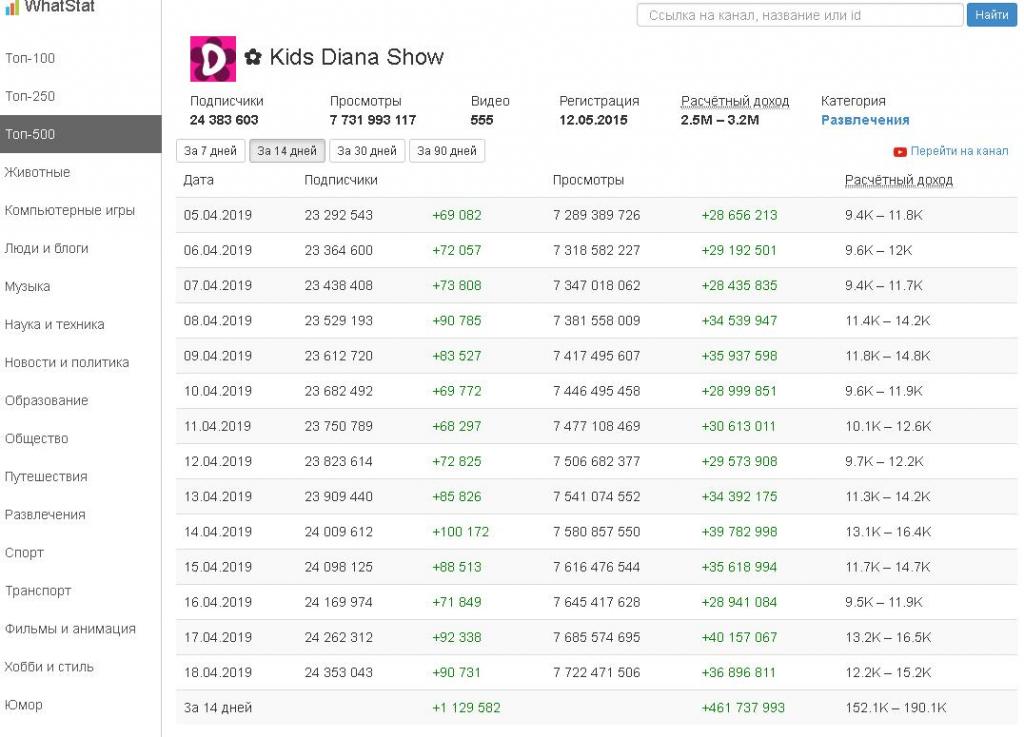Open the Развлечения category link under Категория
Viewport: 1024px width, 737px height.
pyautogui.click(x=865, y=120)
